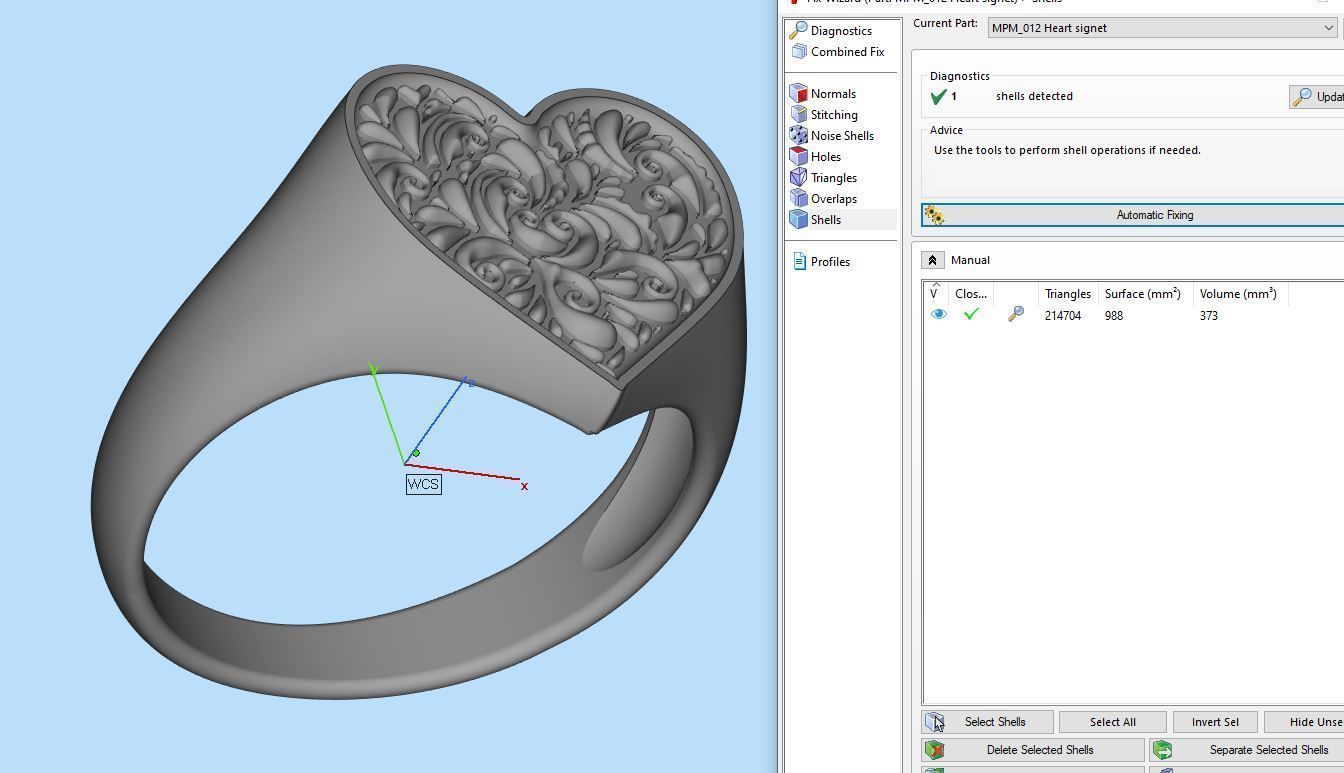Image resolution: width=1344 pixels, height=773 pixels.
Task: Separate Selected Shells
Action: (1246, 750)
